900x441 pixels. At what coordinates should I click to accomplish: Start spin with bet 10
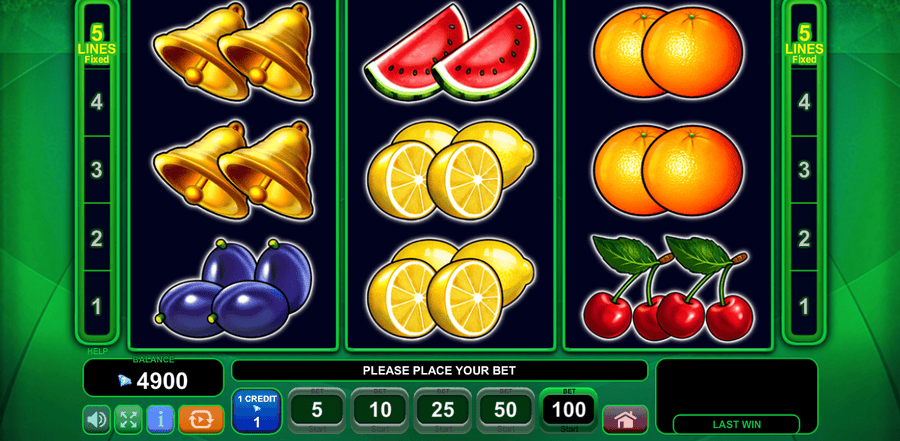[380, 411]
